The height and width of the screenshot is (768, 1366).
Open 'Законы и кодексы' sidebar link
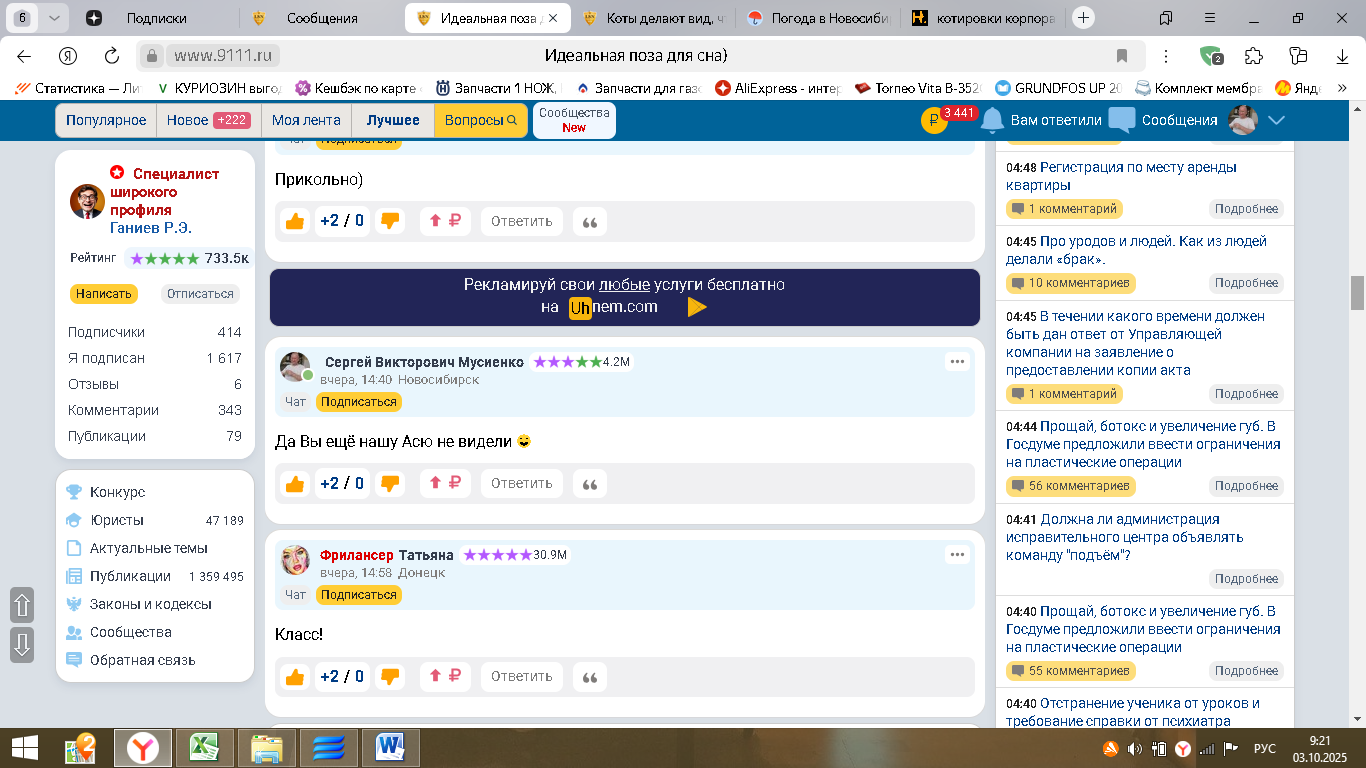[x=150, y=604]
